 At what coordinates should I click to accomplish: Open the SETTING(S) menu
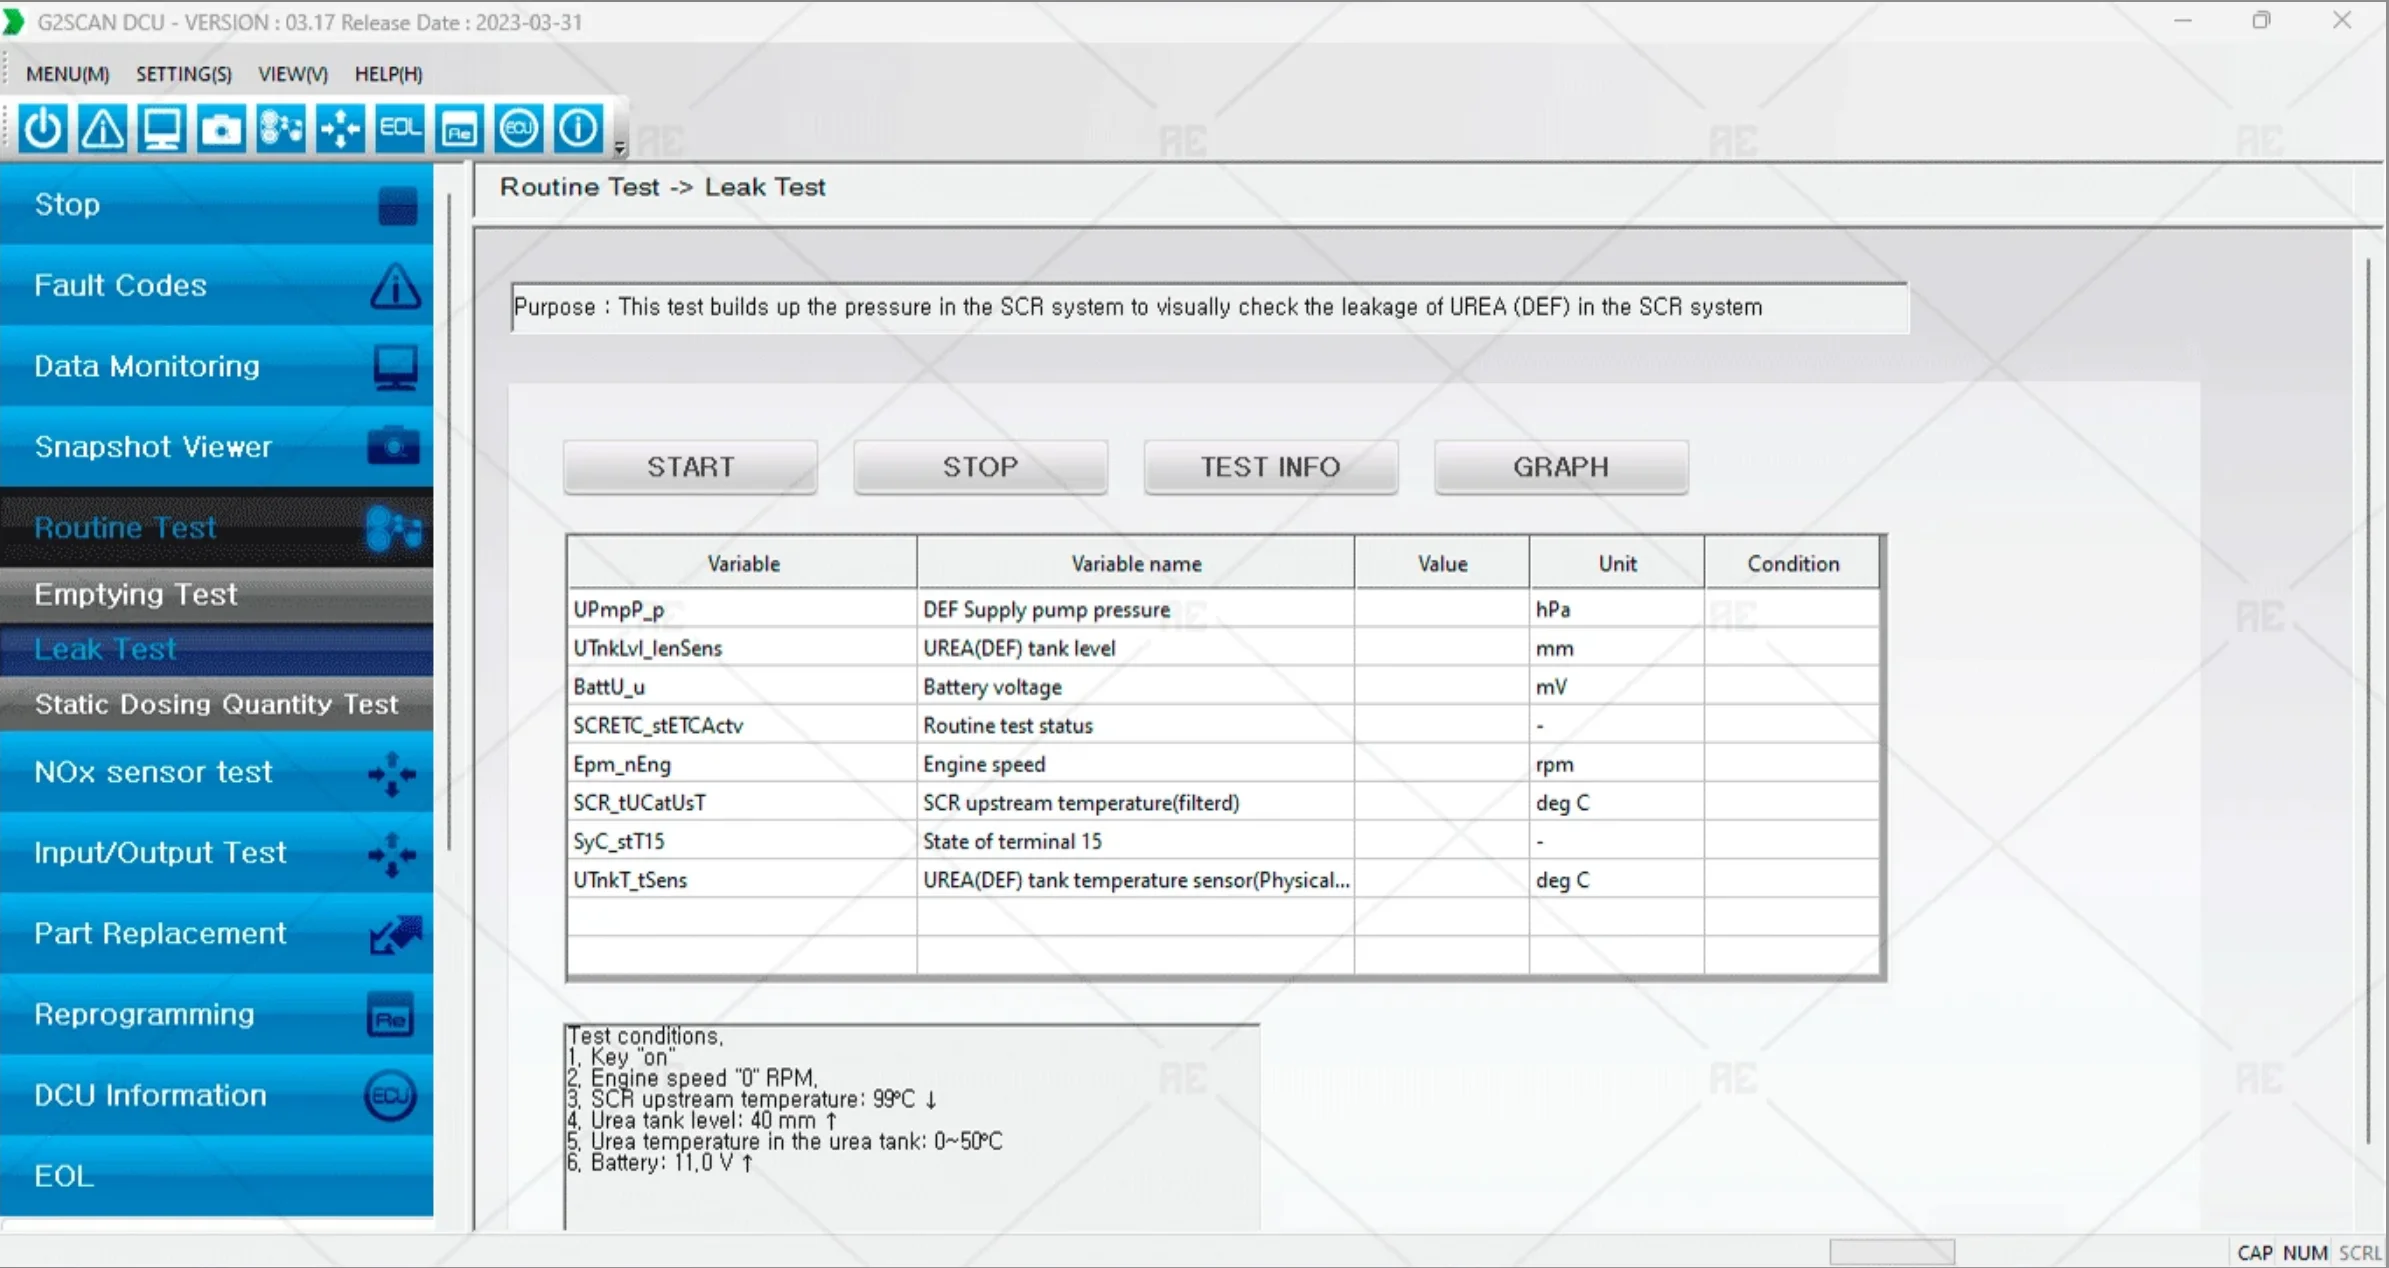pyautogui.click(x=183, y=74)
